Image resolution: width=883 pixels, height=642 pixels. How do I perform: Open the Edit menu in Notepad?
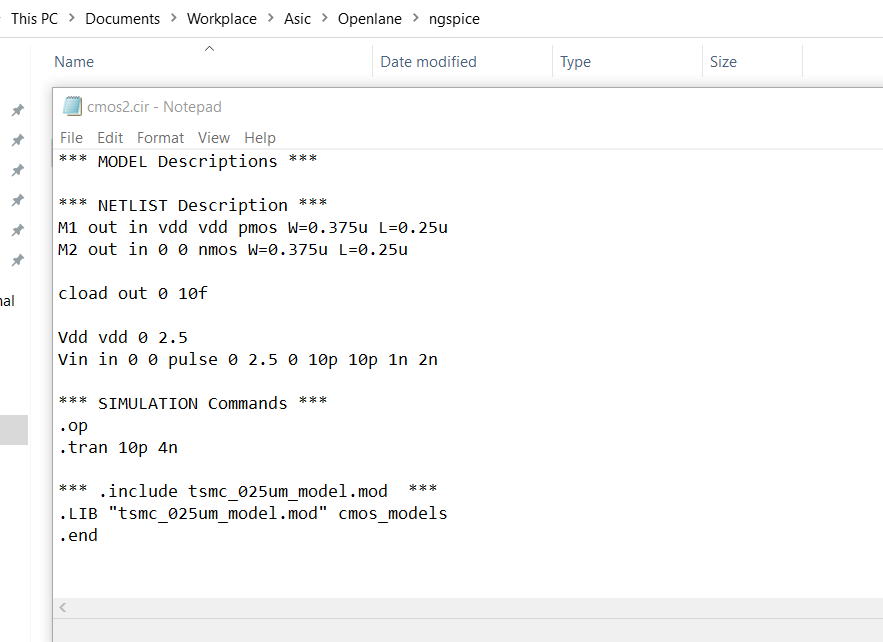[110, 137]
